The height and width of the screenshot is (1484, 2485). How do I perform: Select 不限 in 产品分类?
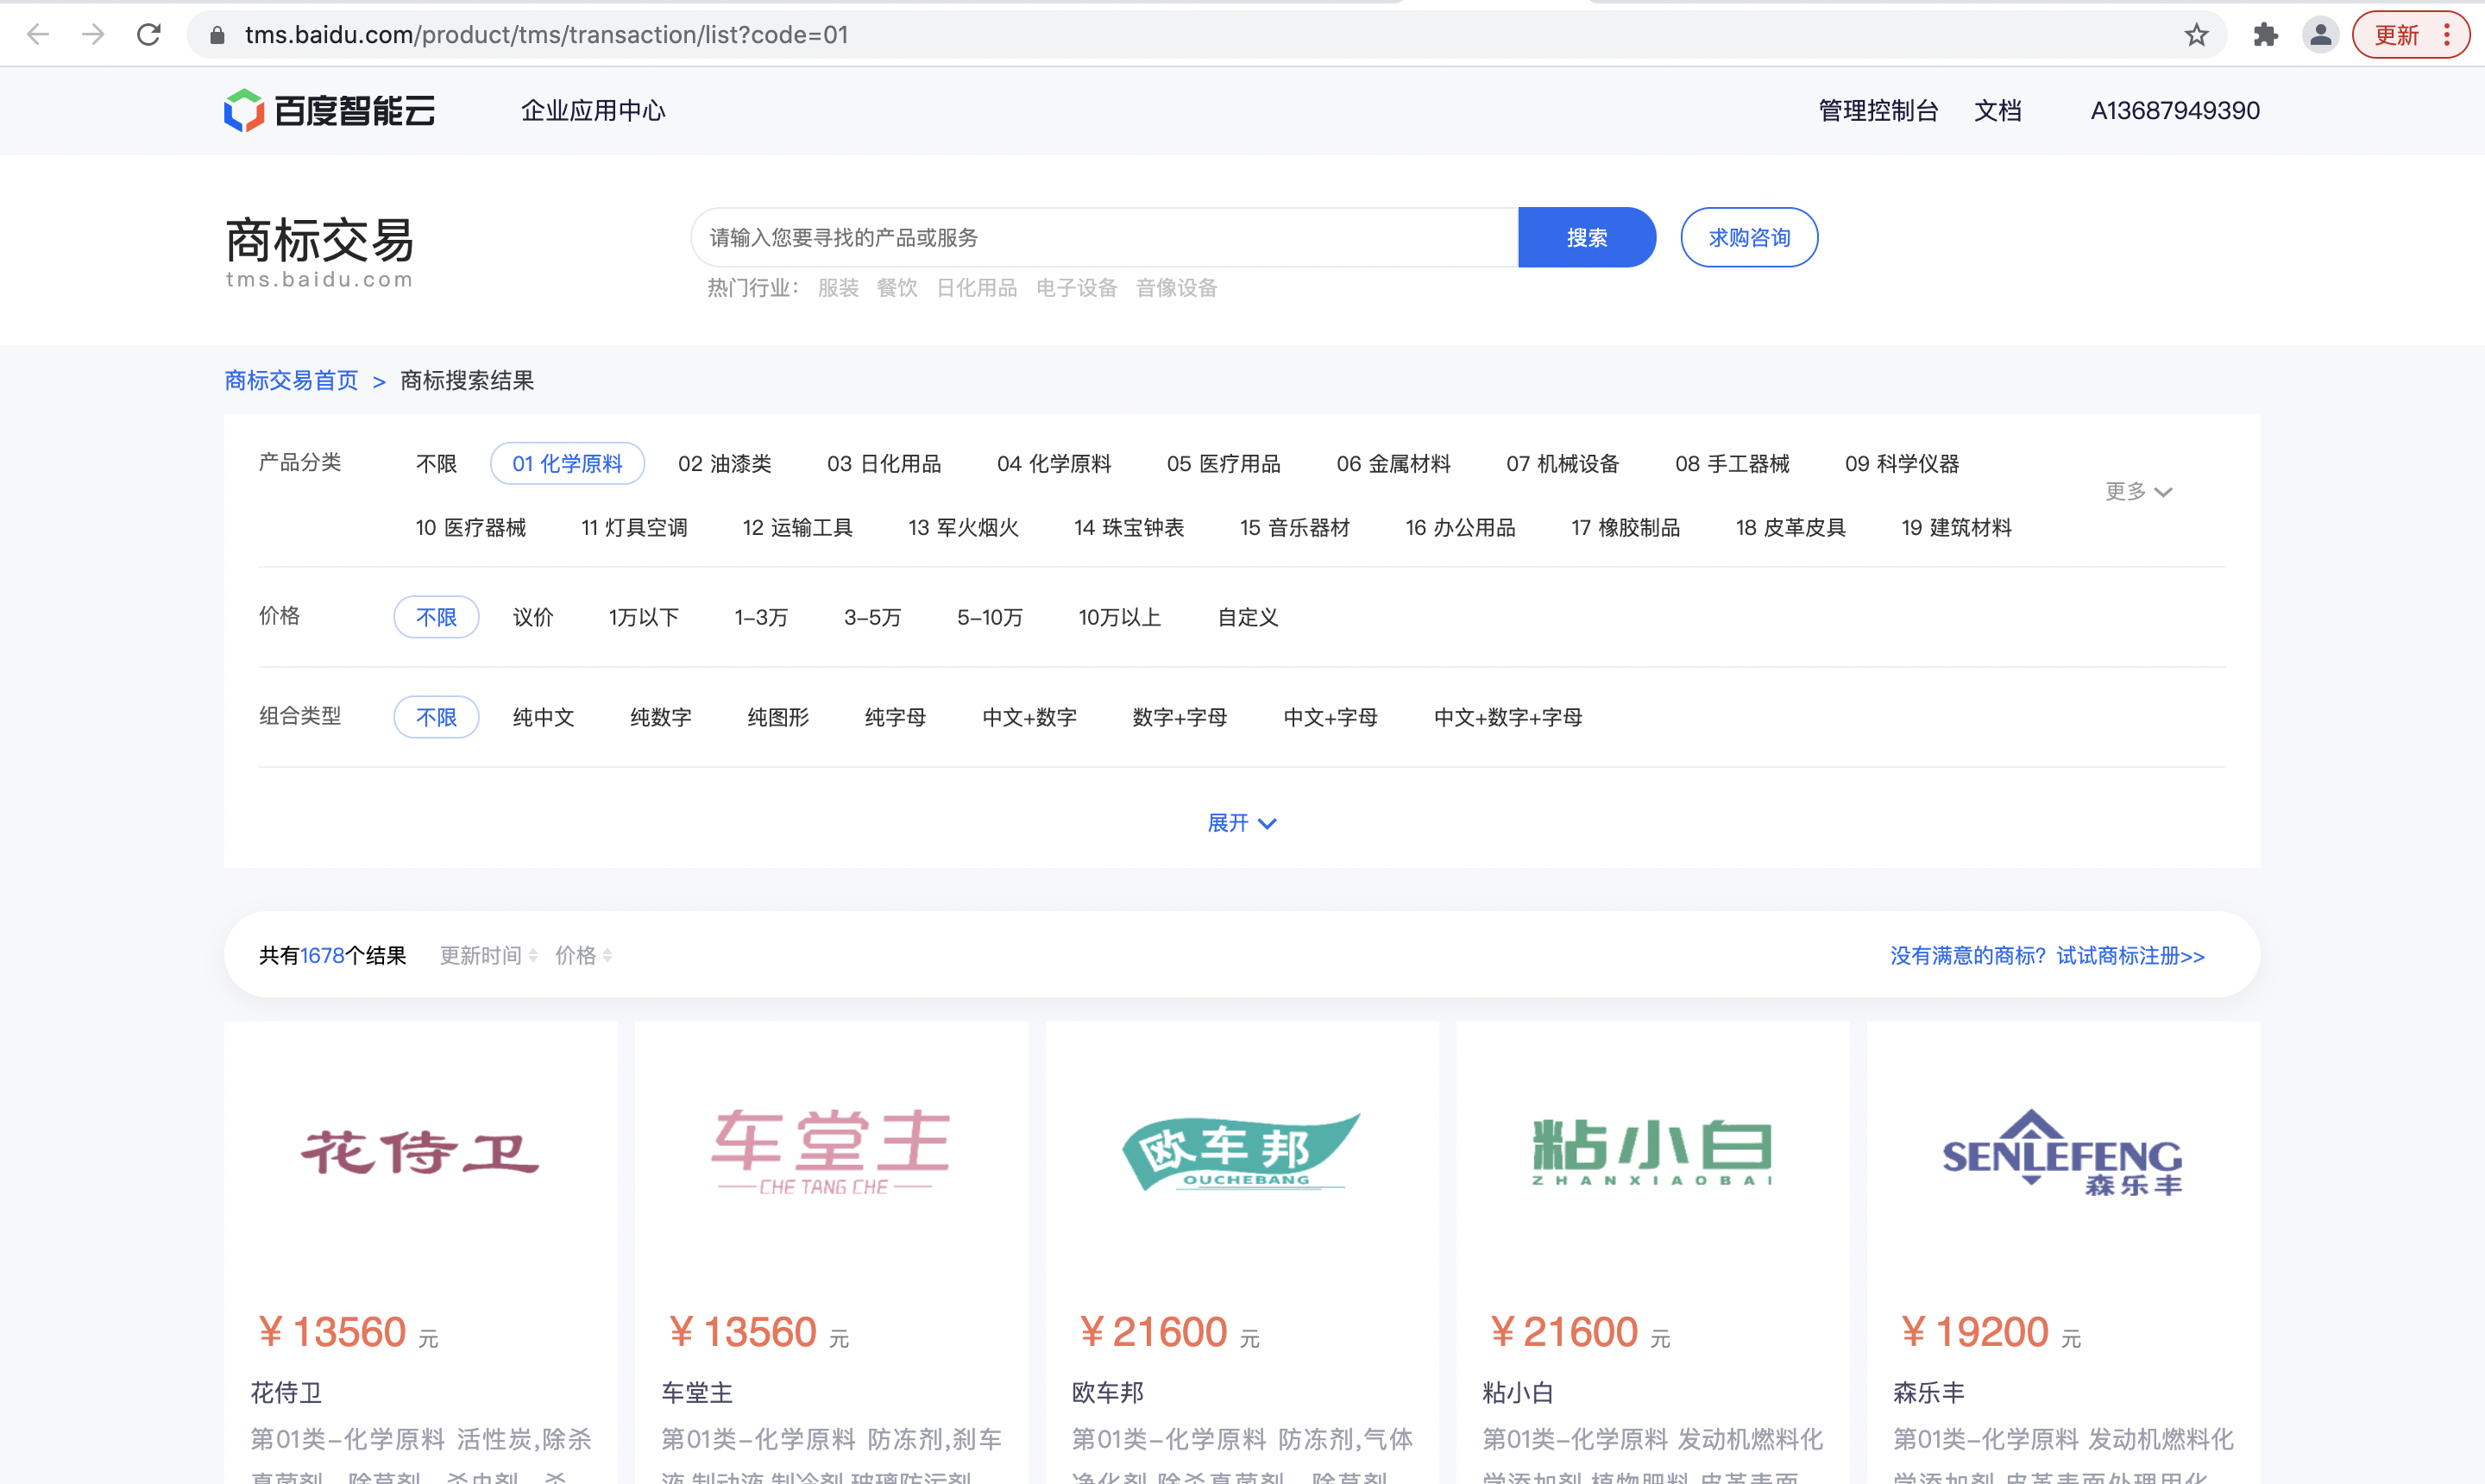[436, 463]
